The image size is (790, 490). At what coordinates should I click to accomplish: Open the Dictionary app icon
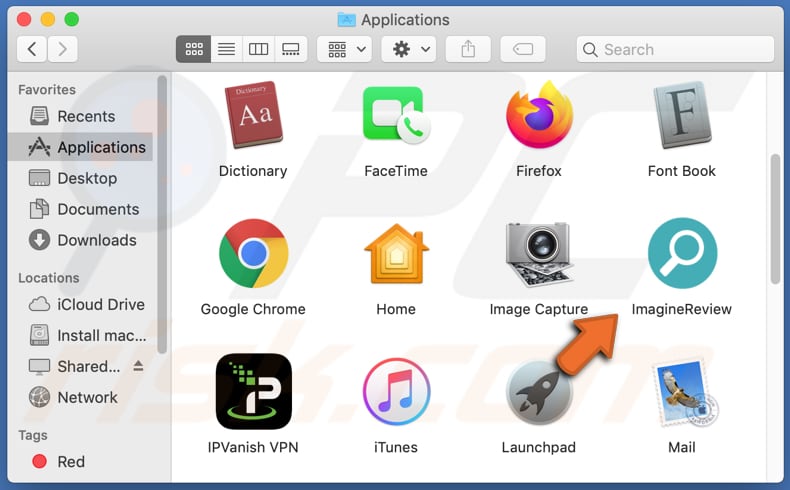click(253, 115)
